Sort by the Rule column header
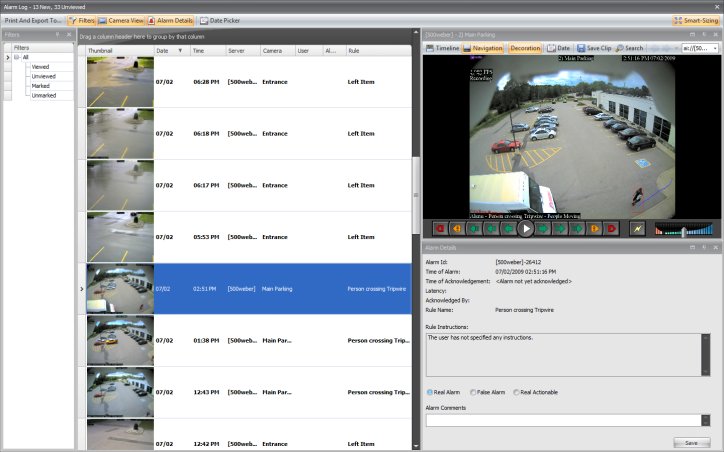 click(x=379, y=51)
